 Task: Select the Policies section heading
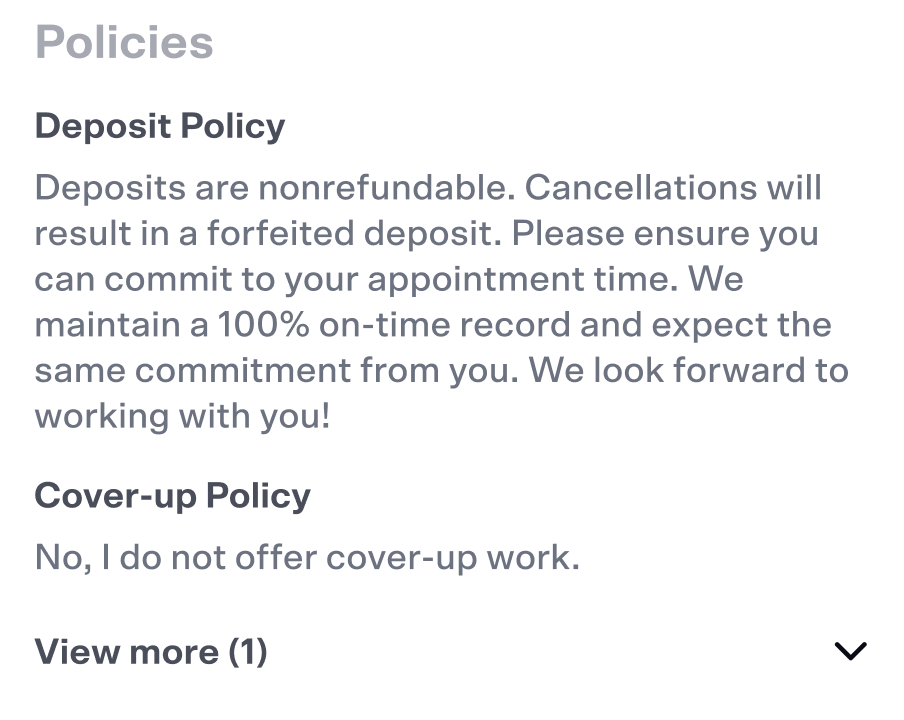124,43
